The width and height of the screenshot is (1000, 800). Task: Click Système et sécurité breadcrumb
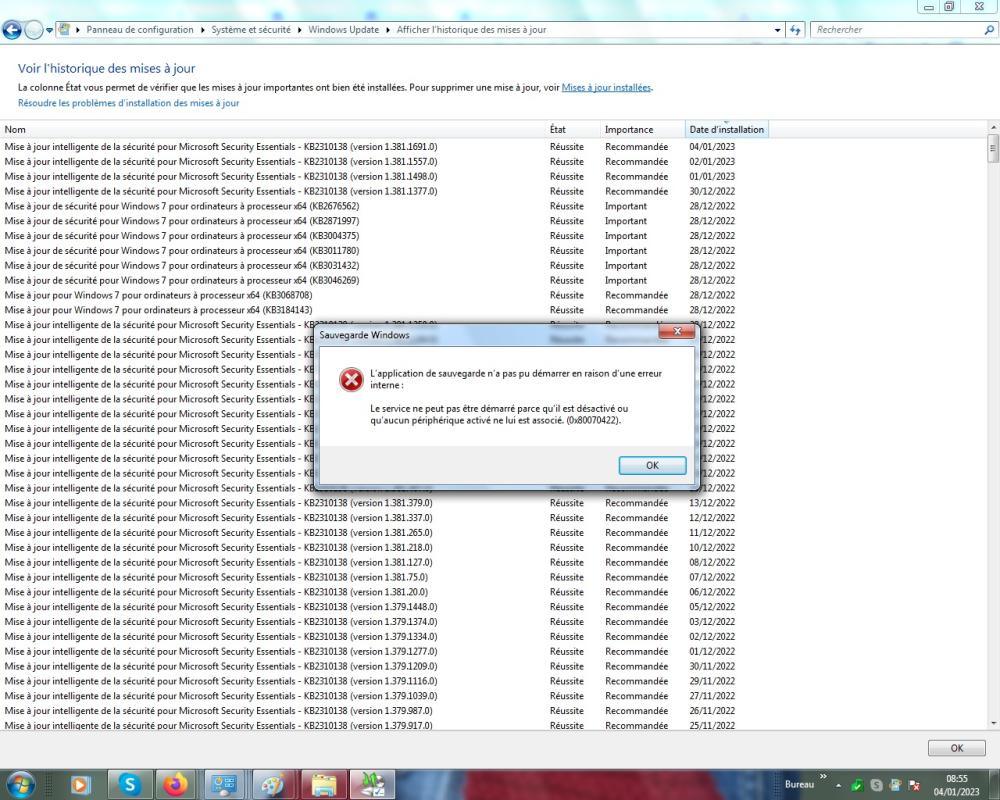tap(251, 29)
